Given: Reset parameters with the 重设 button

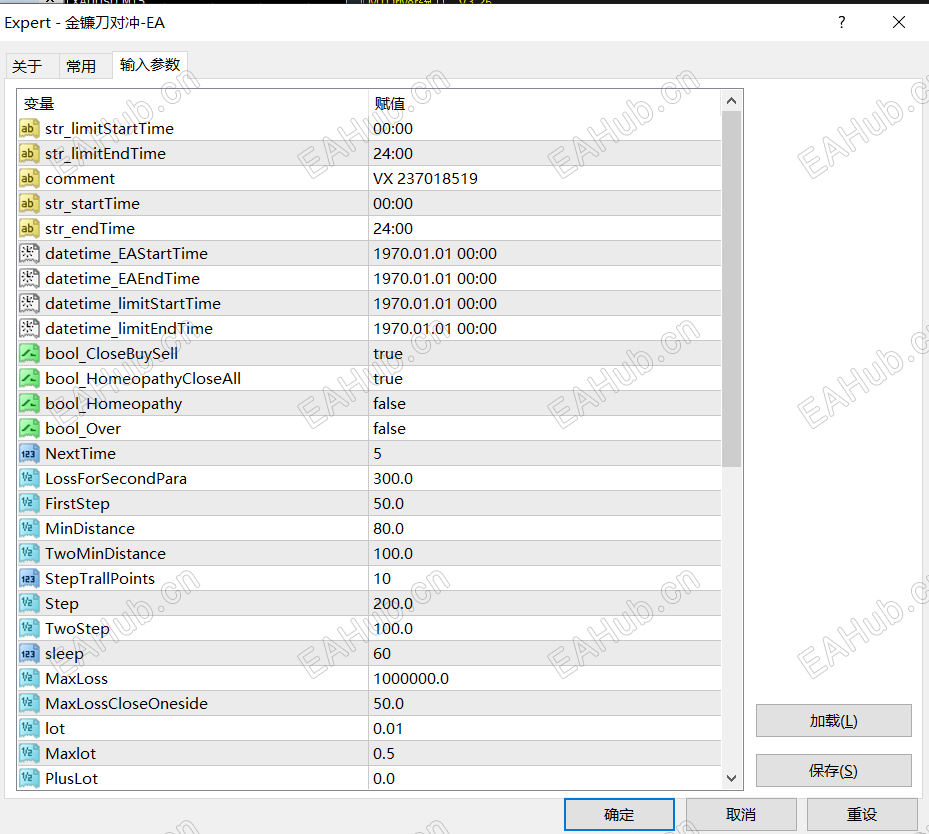Looking at the screenshot, I should 862,814.
